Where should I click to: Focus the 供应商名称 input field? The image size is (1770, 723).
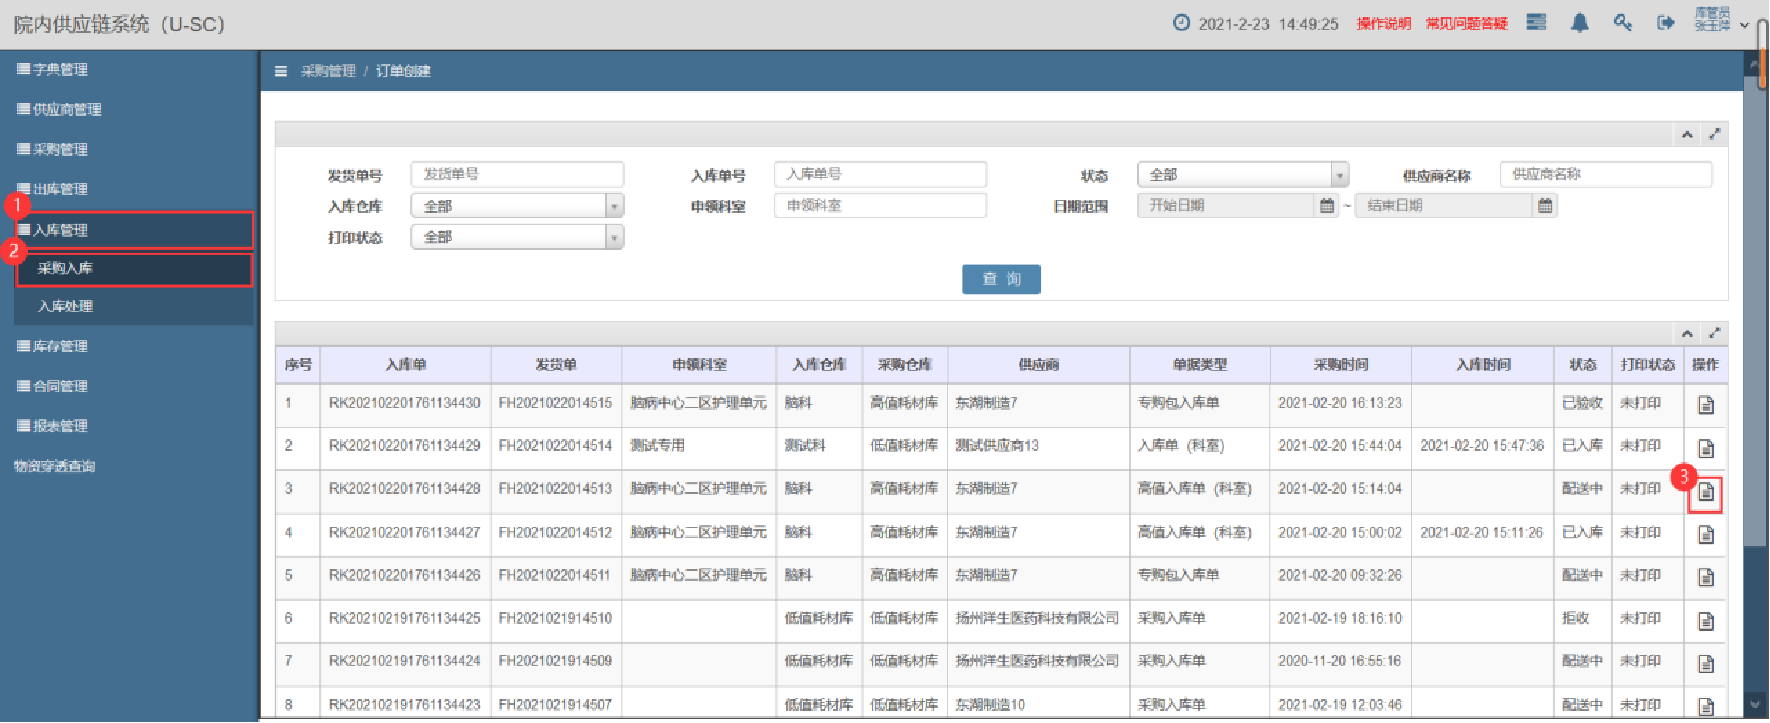click(1606, 174)
